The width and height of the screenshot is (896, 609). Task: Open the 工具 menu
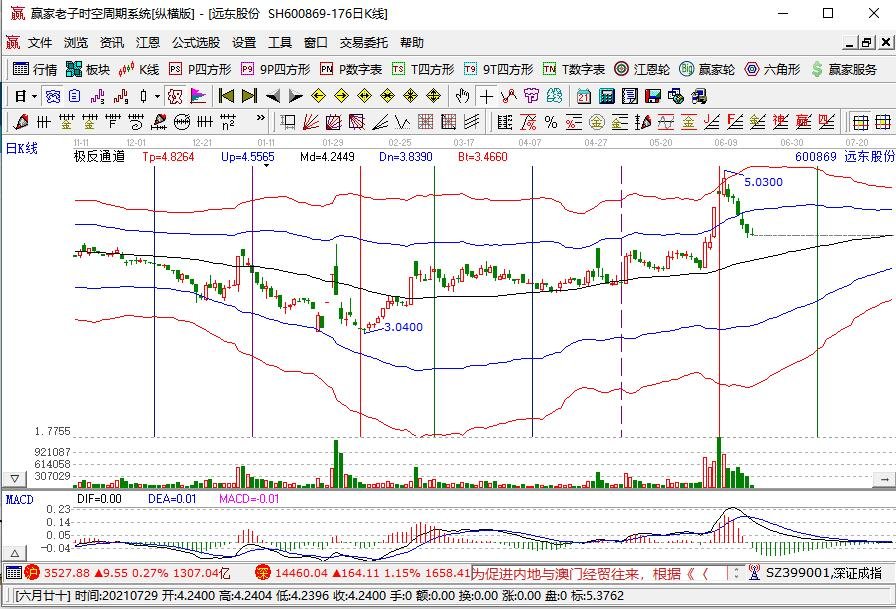pos(280,43)
